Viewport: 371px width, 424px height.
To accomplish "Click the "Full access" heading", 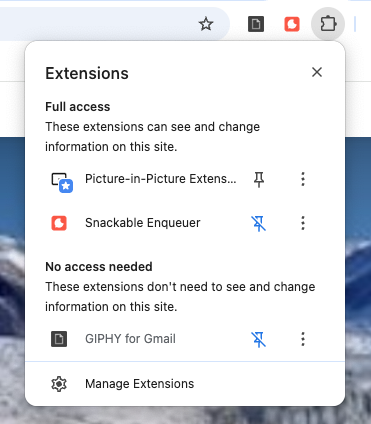I will point(78,107).
